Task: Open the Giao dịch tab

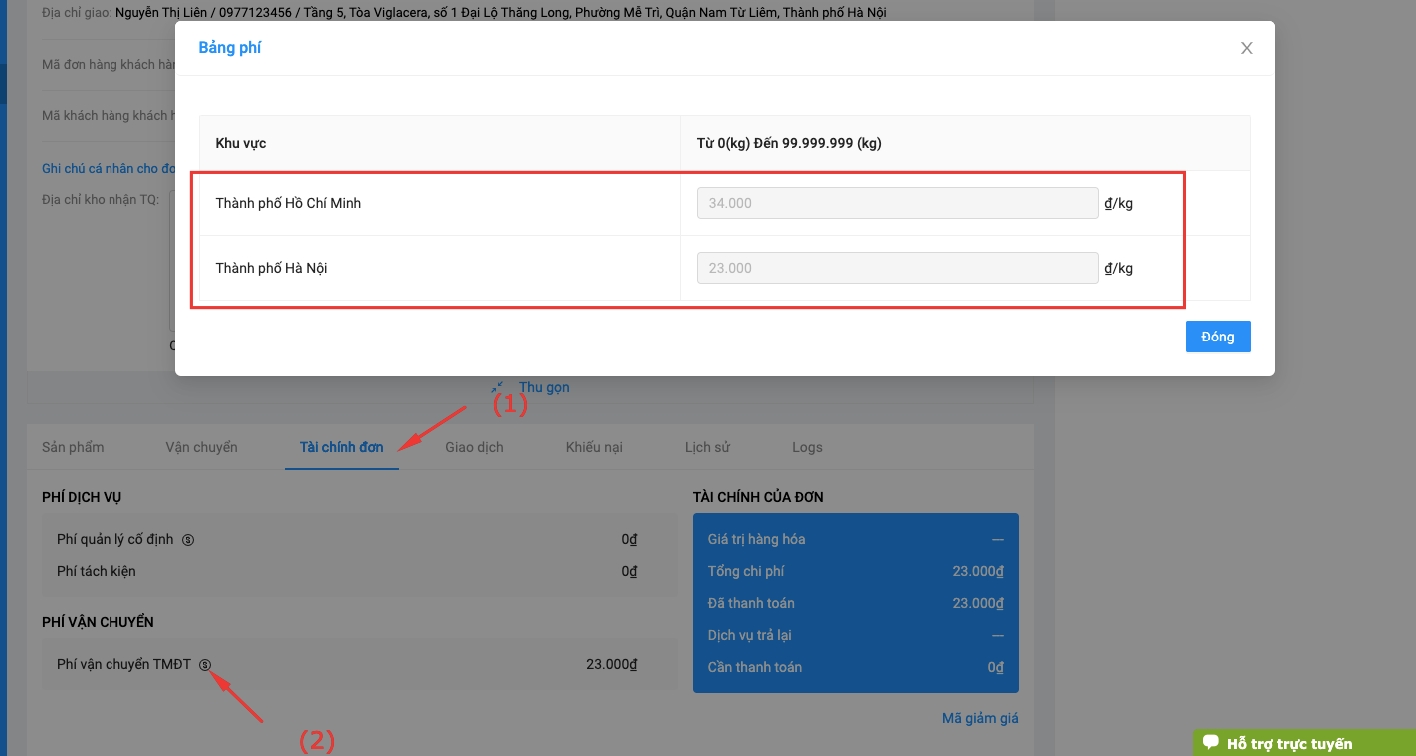Action: click(474, 447)
